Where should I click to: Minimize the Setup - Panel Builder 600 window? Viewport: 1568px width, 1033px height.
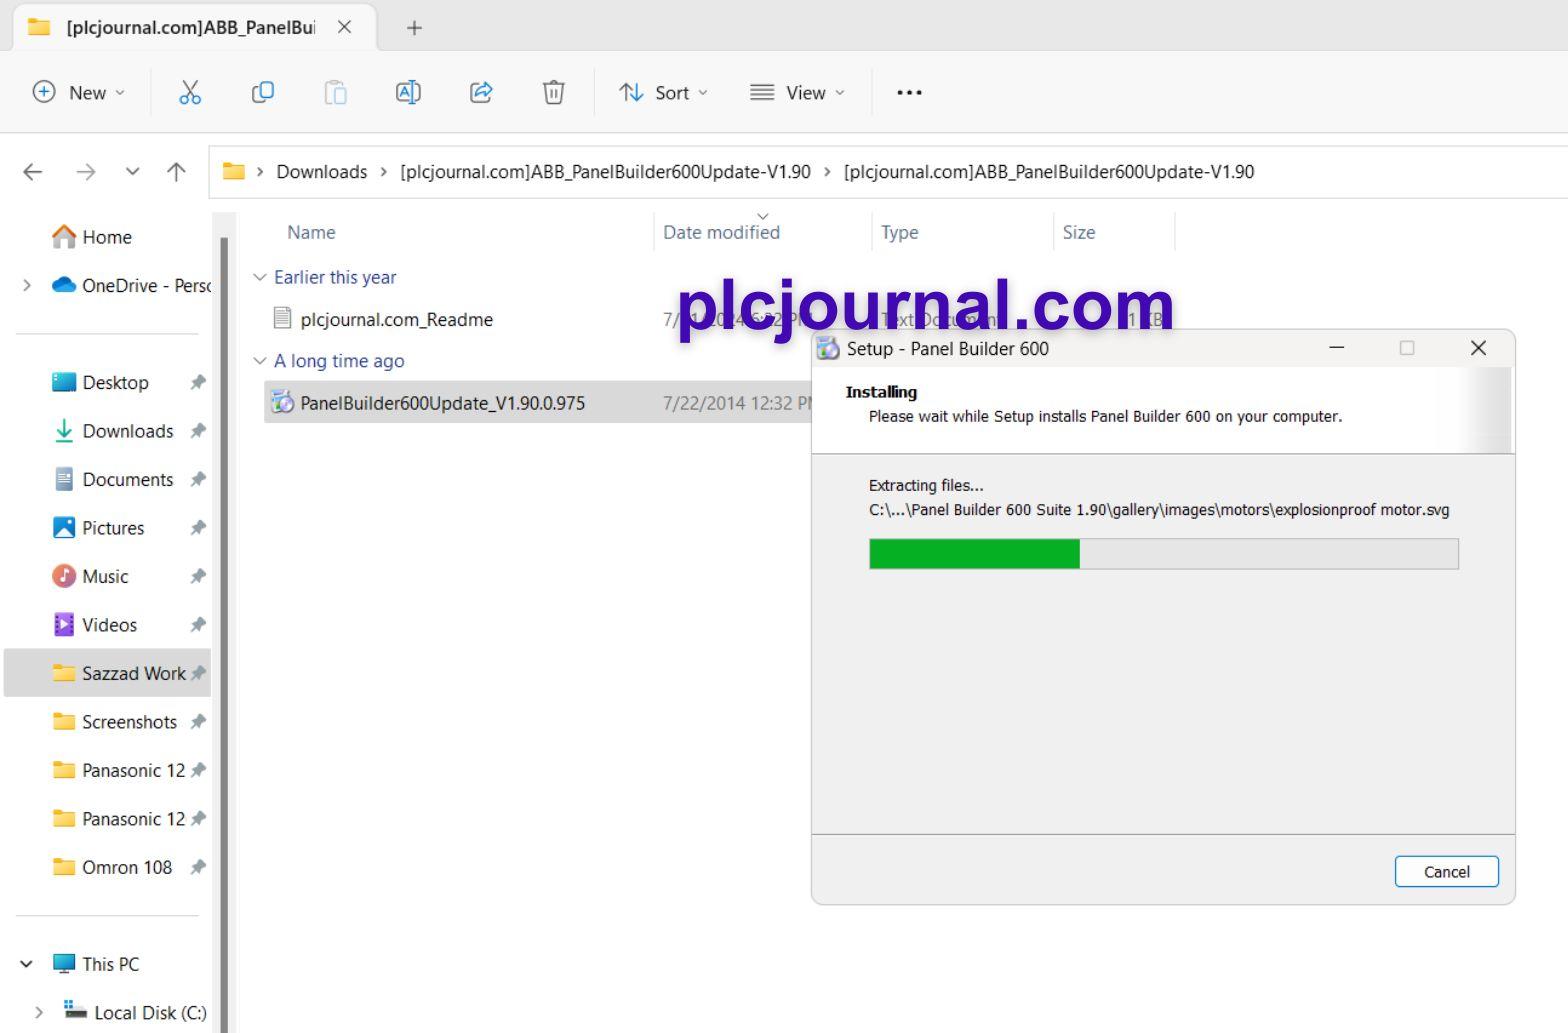pyautogui.click(x=1336, y=348)
